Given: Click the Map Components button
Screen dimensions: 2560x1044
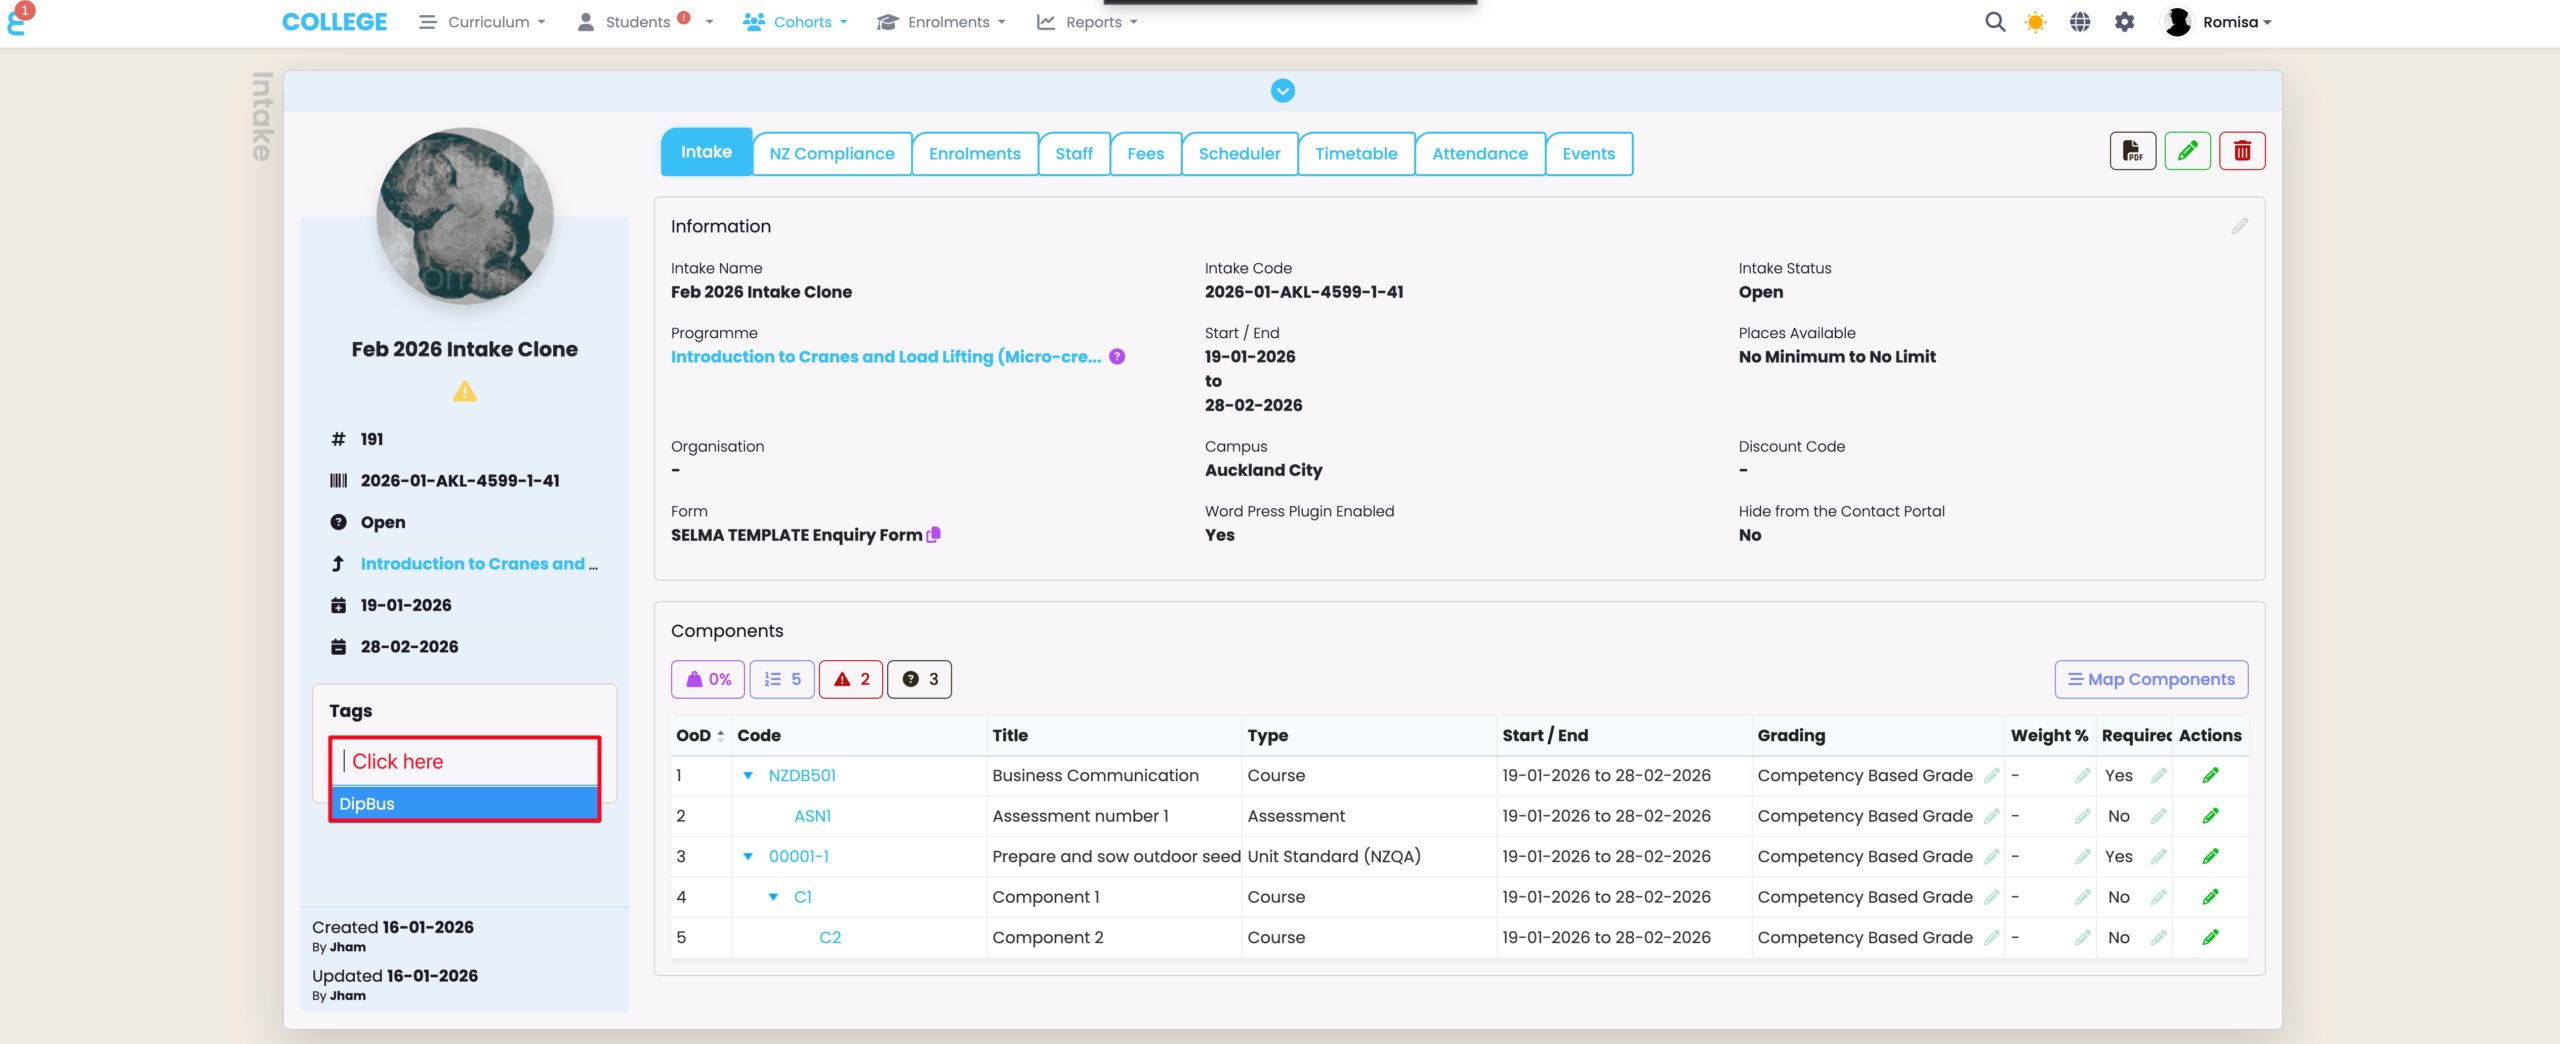Looking at the screenshot, I should 2151,679.
